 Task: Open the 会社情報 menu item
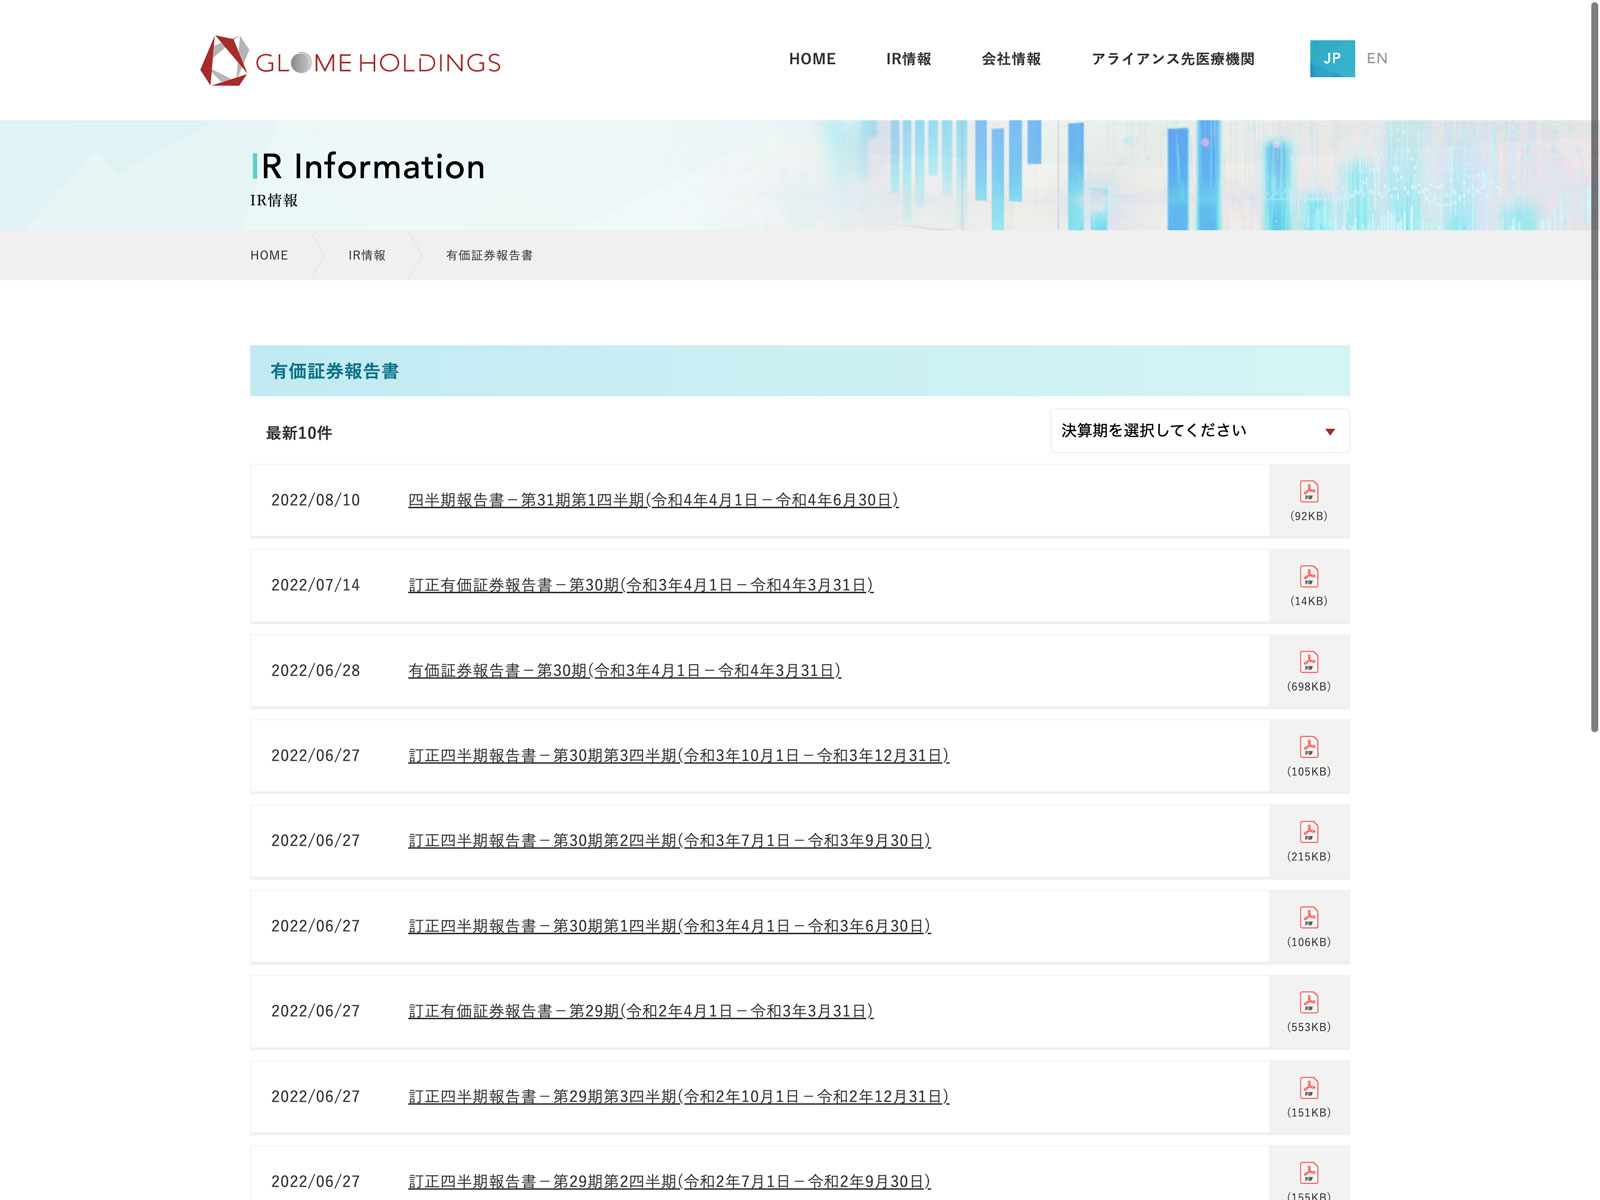coord(1011,59)
